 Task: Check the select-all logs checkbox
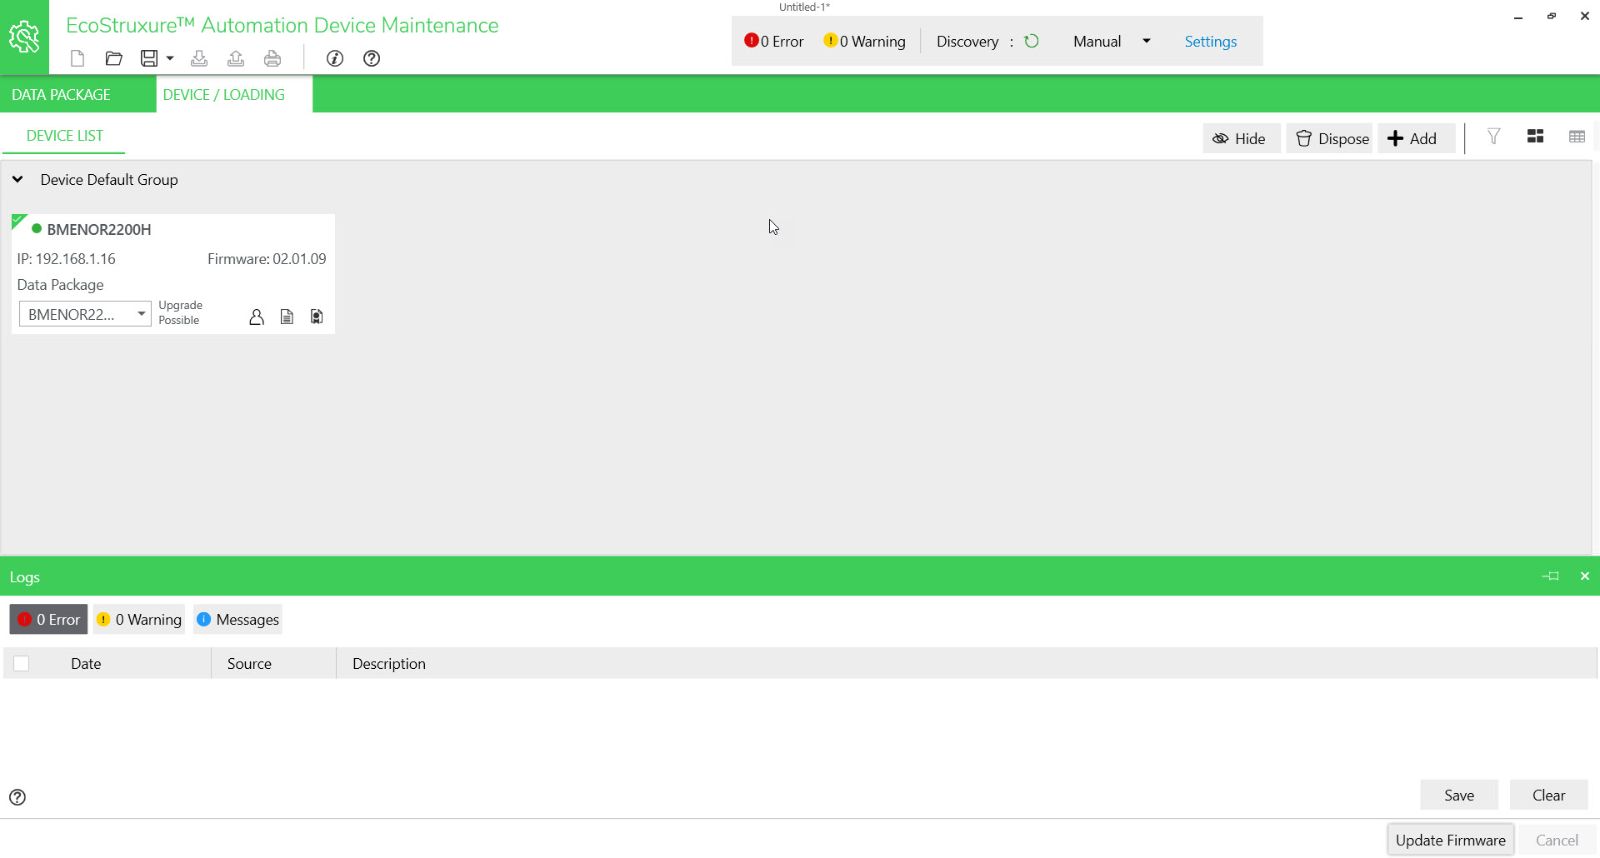(21, 663)
